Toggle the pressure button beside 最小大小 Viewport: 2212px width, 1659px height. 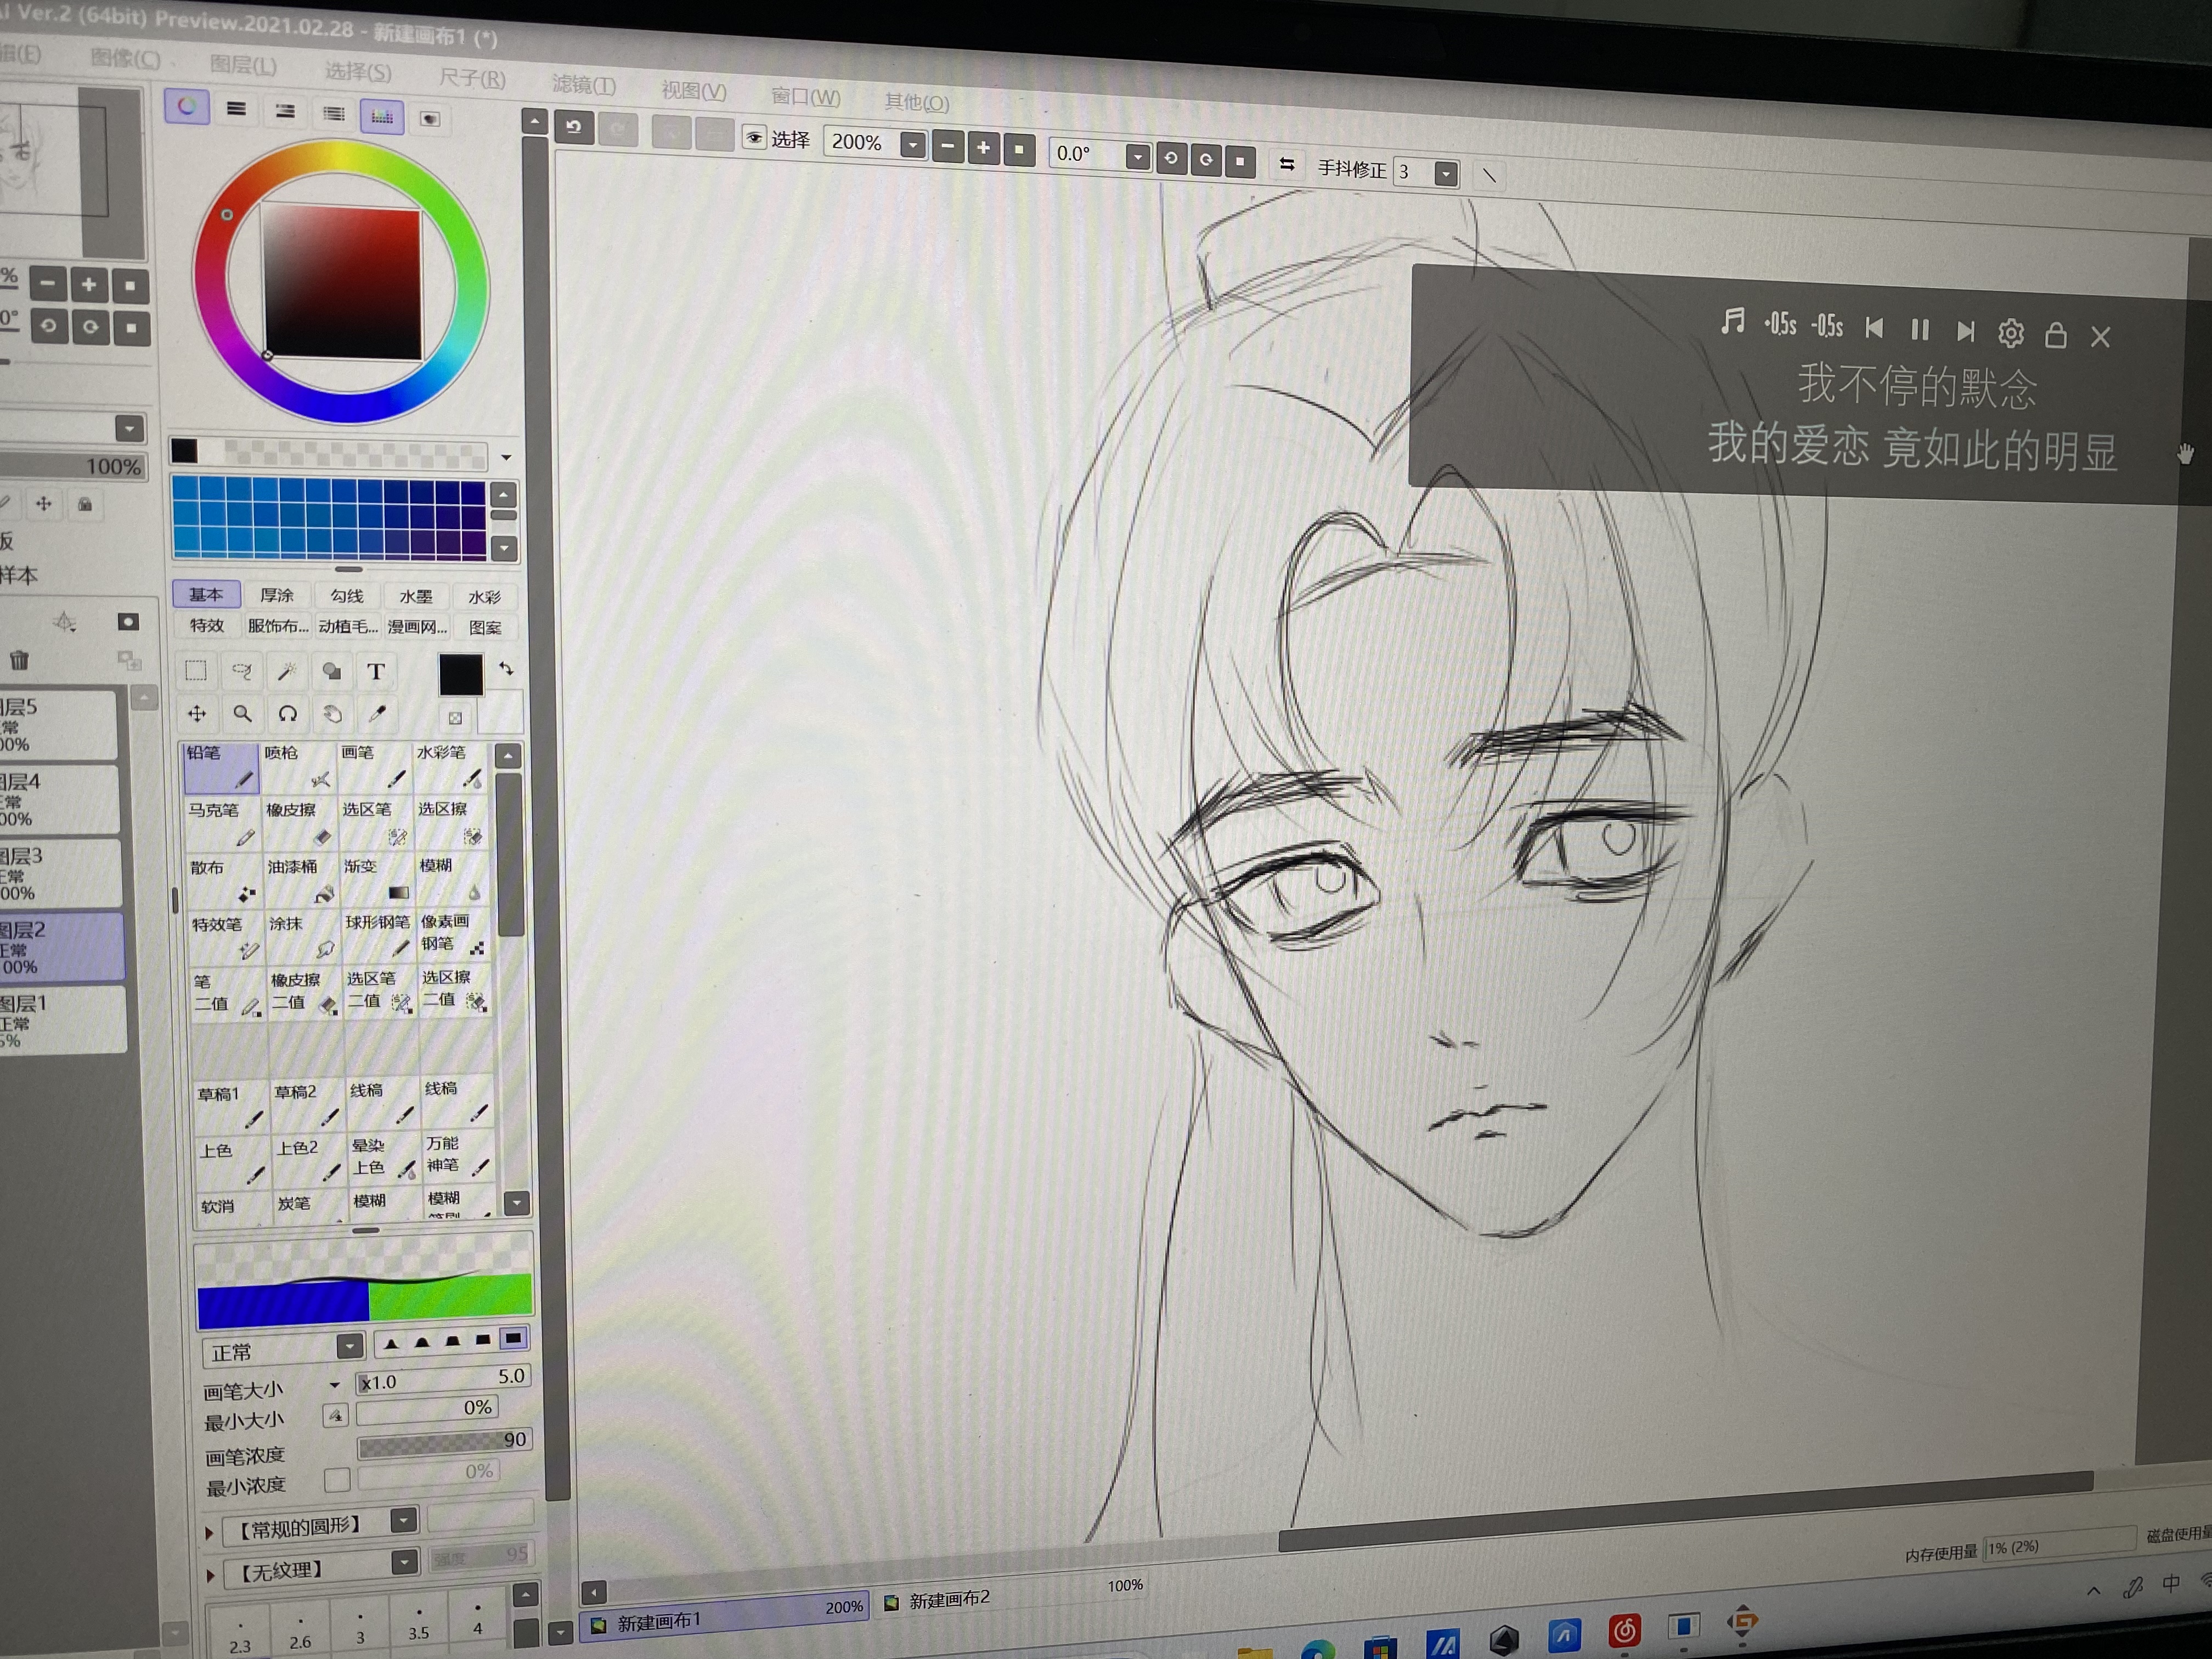tap(336, 1415)
